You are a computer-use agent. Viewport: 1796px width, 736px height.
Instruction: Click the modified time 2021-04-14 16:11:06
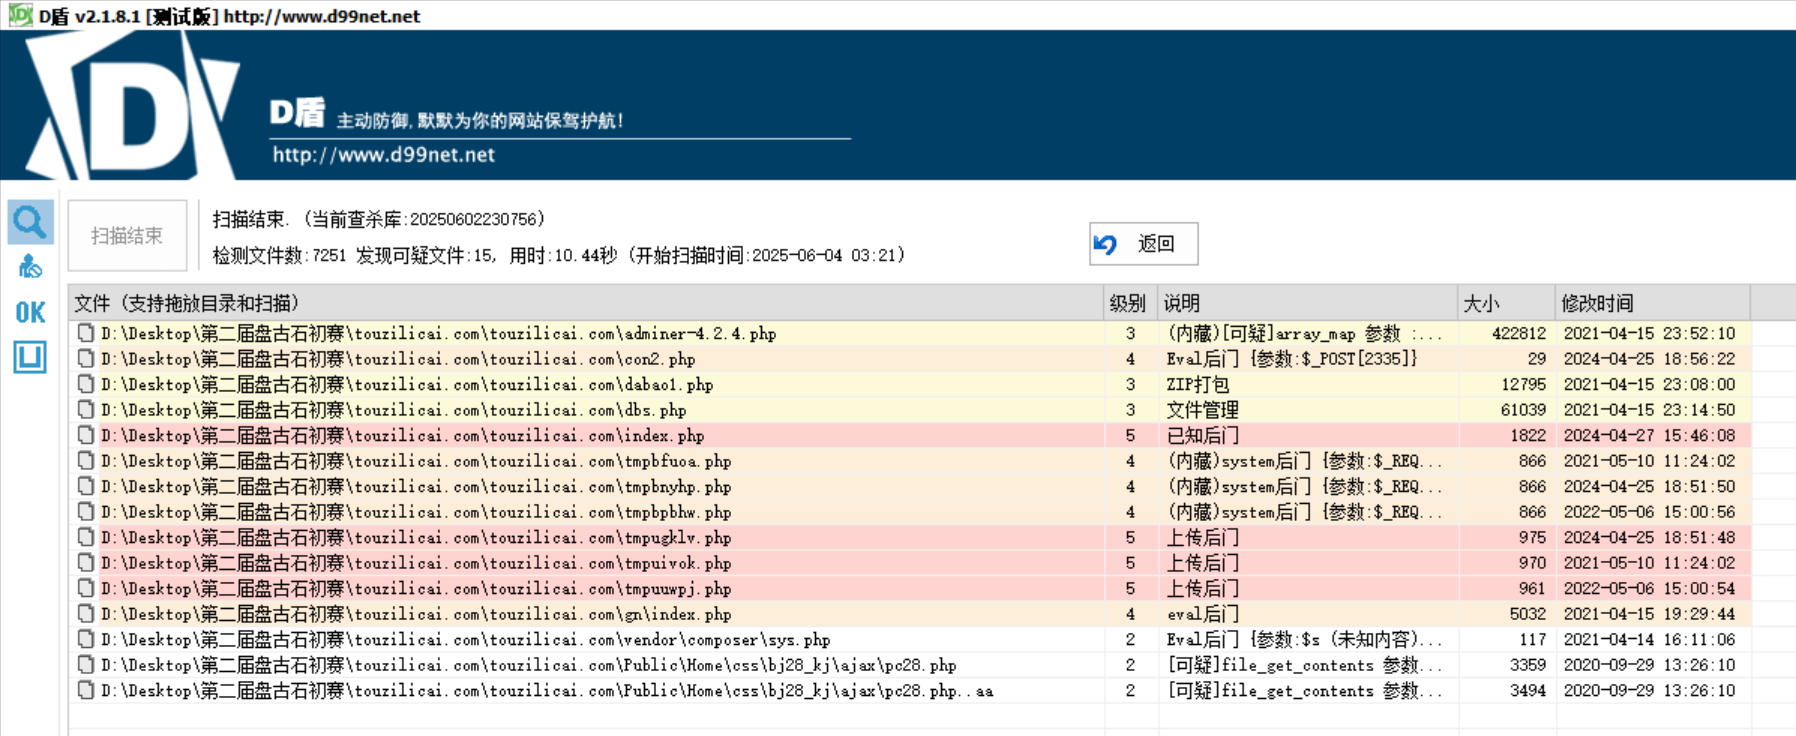[1650, 639]
